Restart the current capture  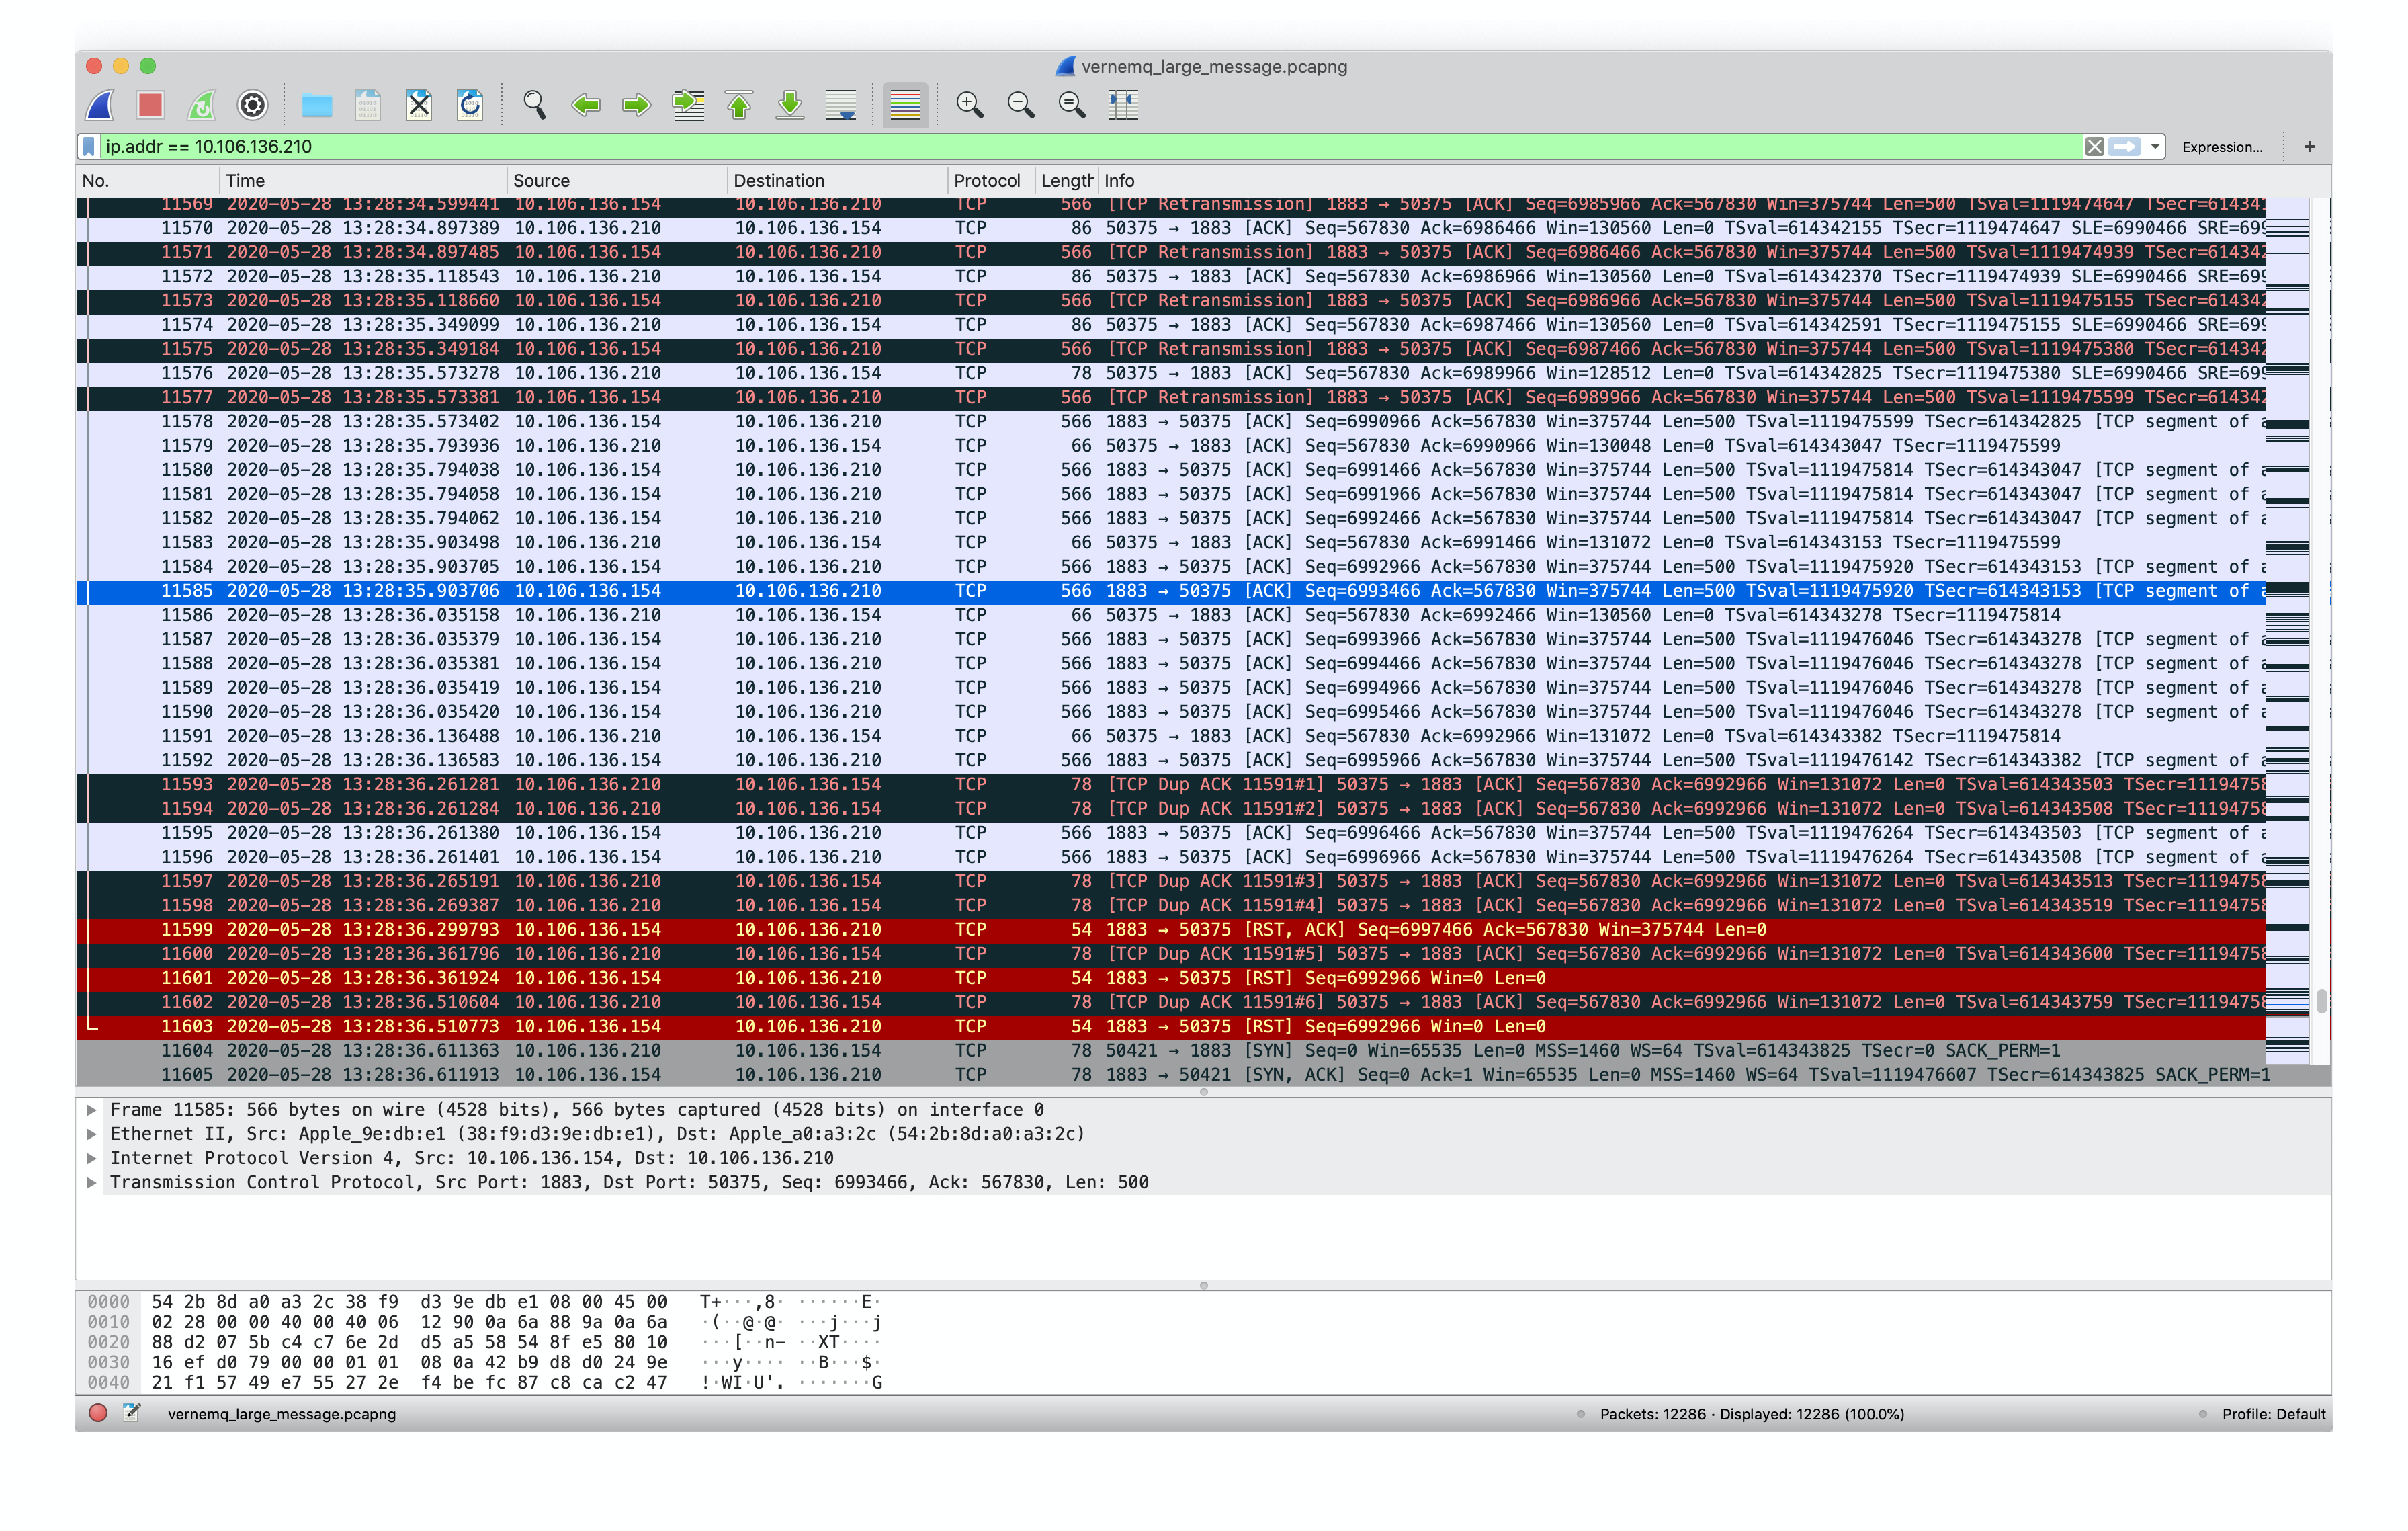[x=201, y=105]
